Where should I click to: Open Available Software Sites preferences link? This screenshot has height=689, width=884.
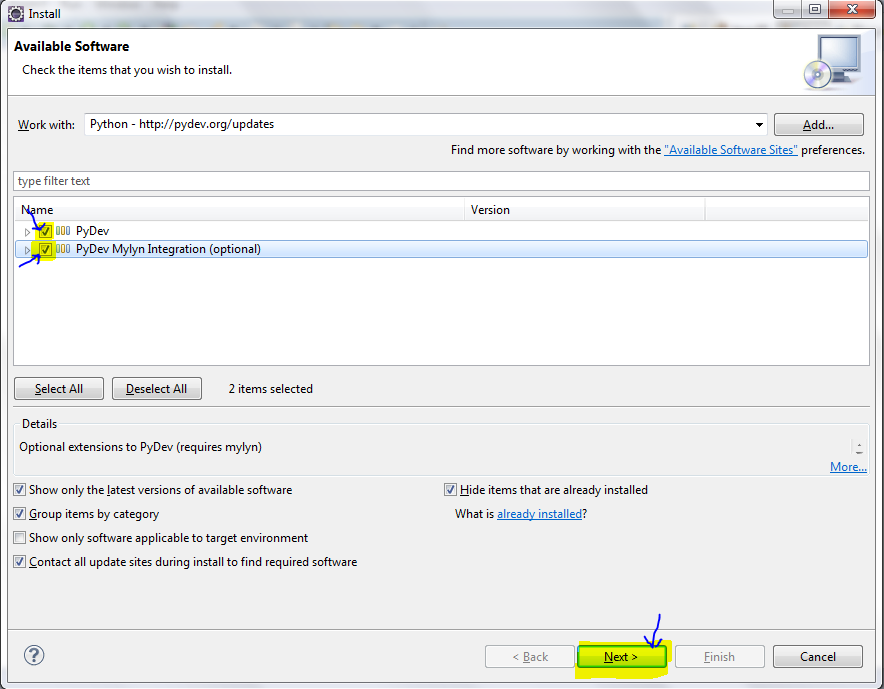tap(731, 150)
